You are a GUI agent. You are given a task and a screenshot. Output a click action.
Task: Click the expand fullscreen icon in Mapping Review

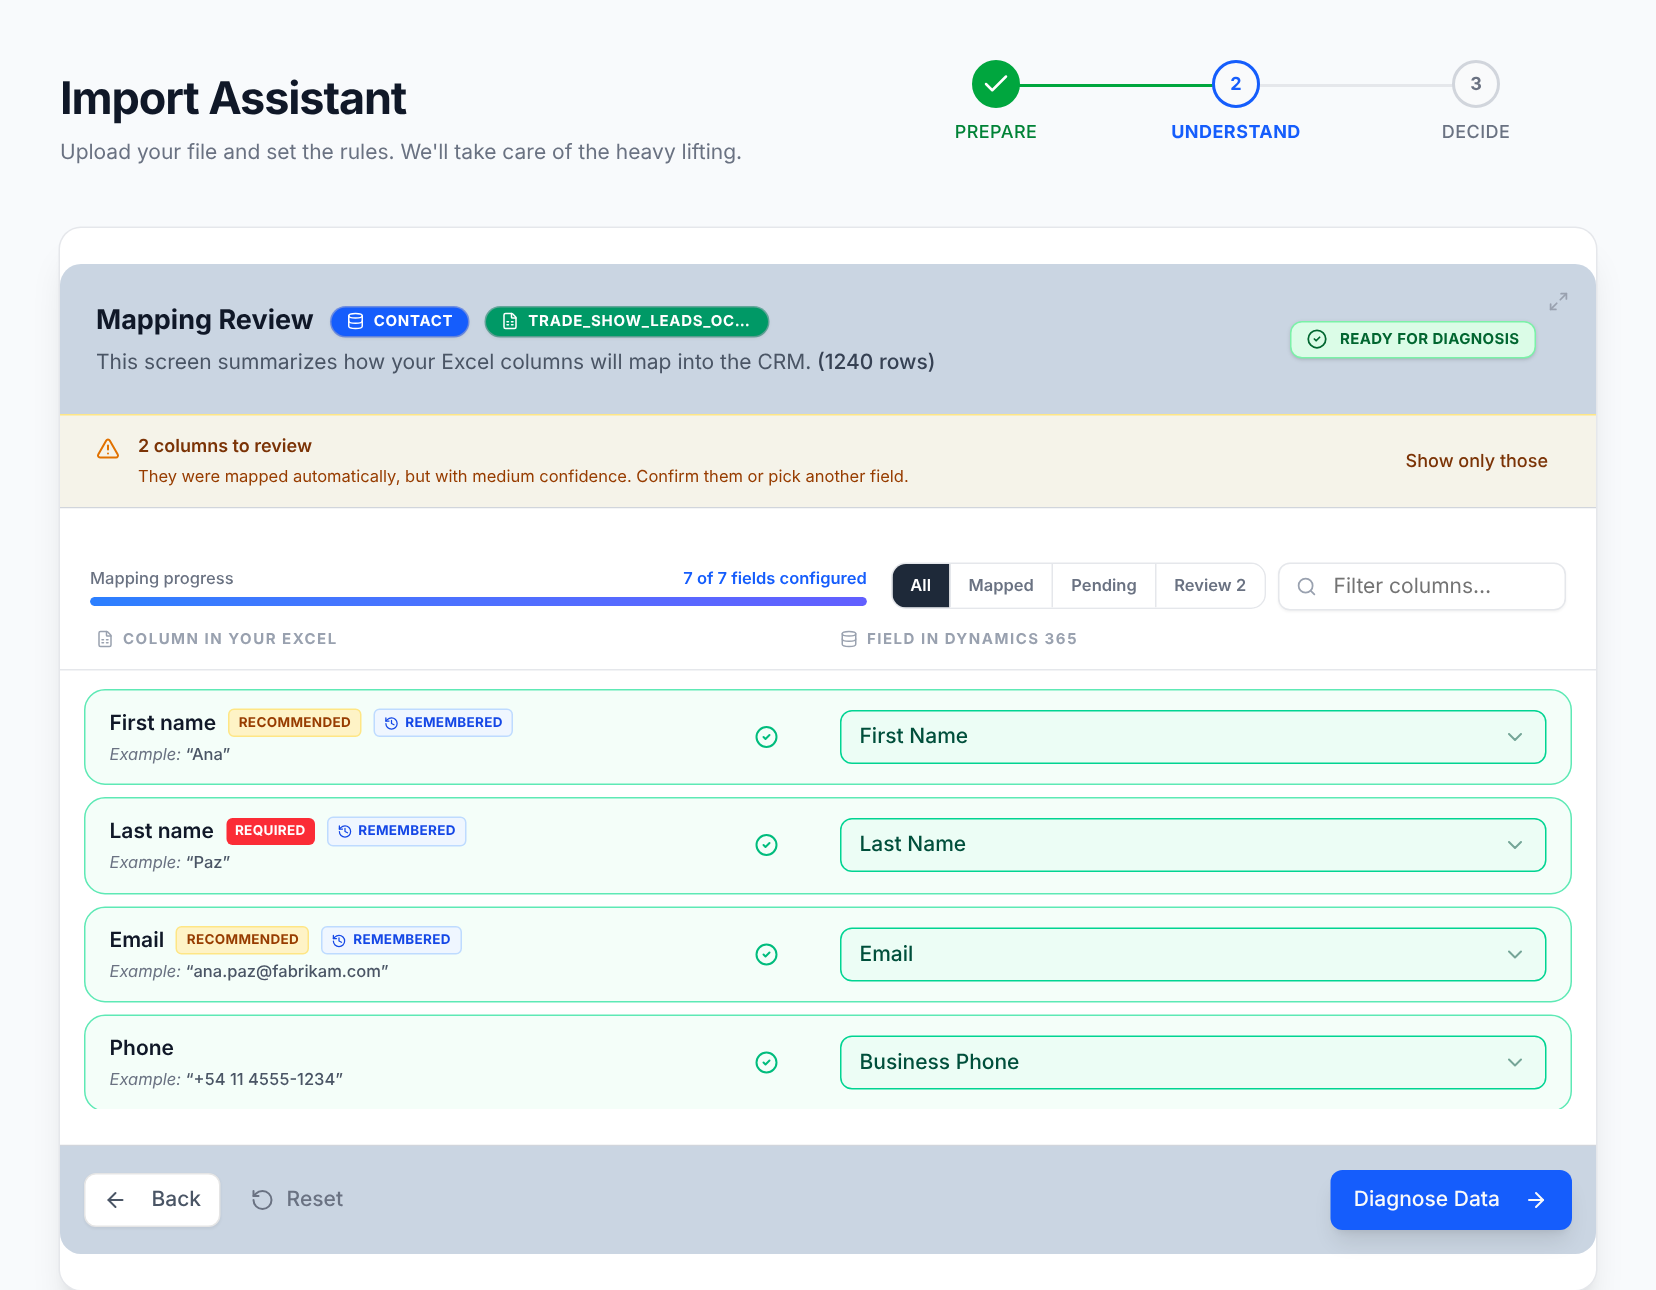tap(1558, 301)
